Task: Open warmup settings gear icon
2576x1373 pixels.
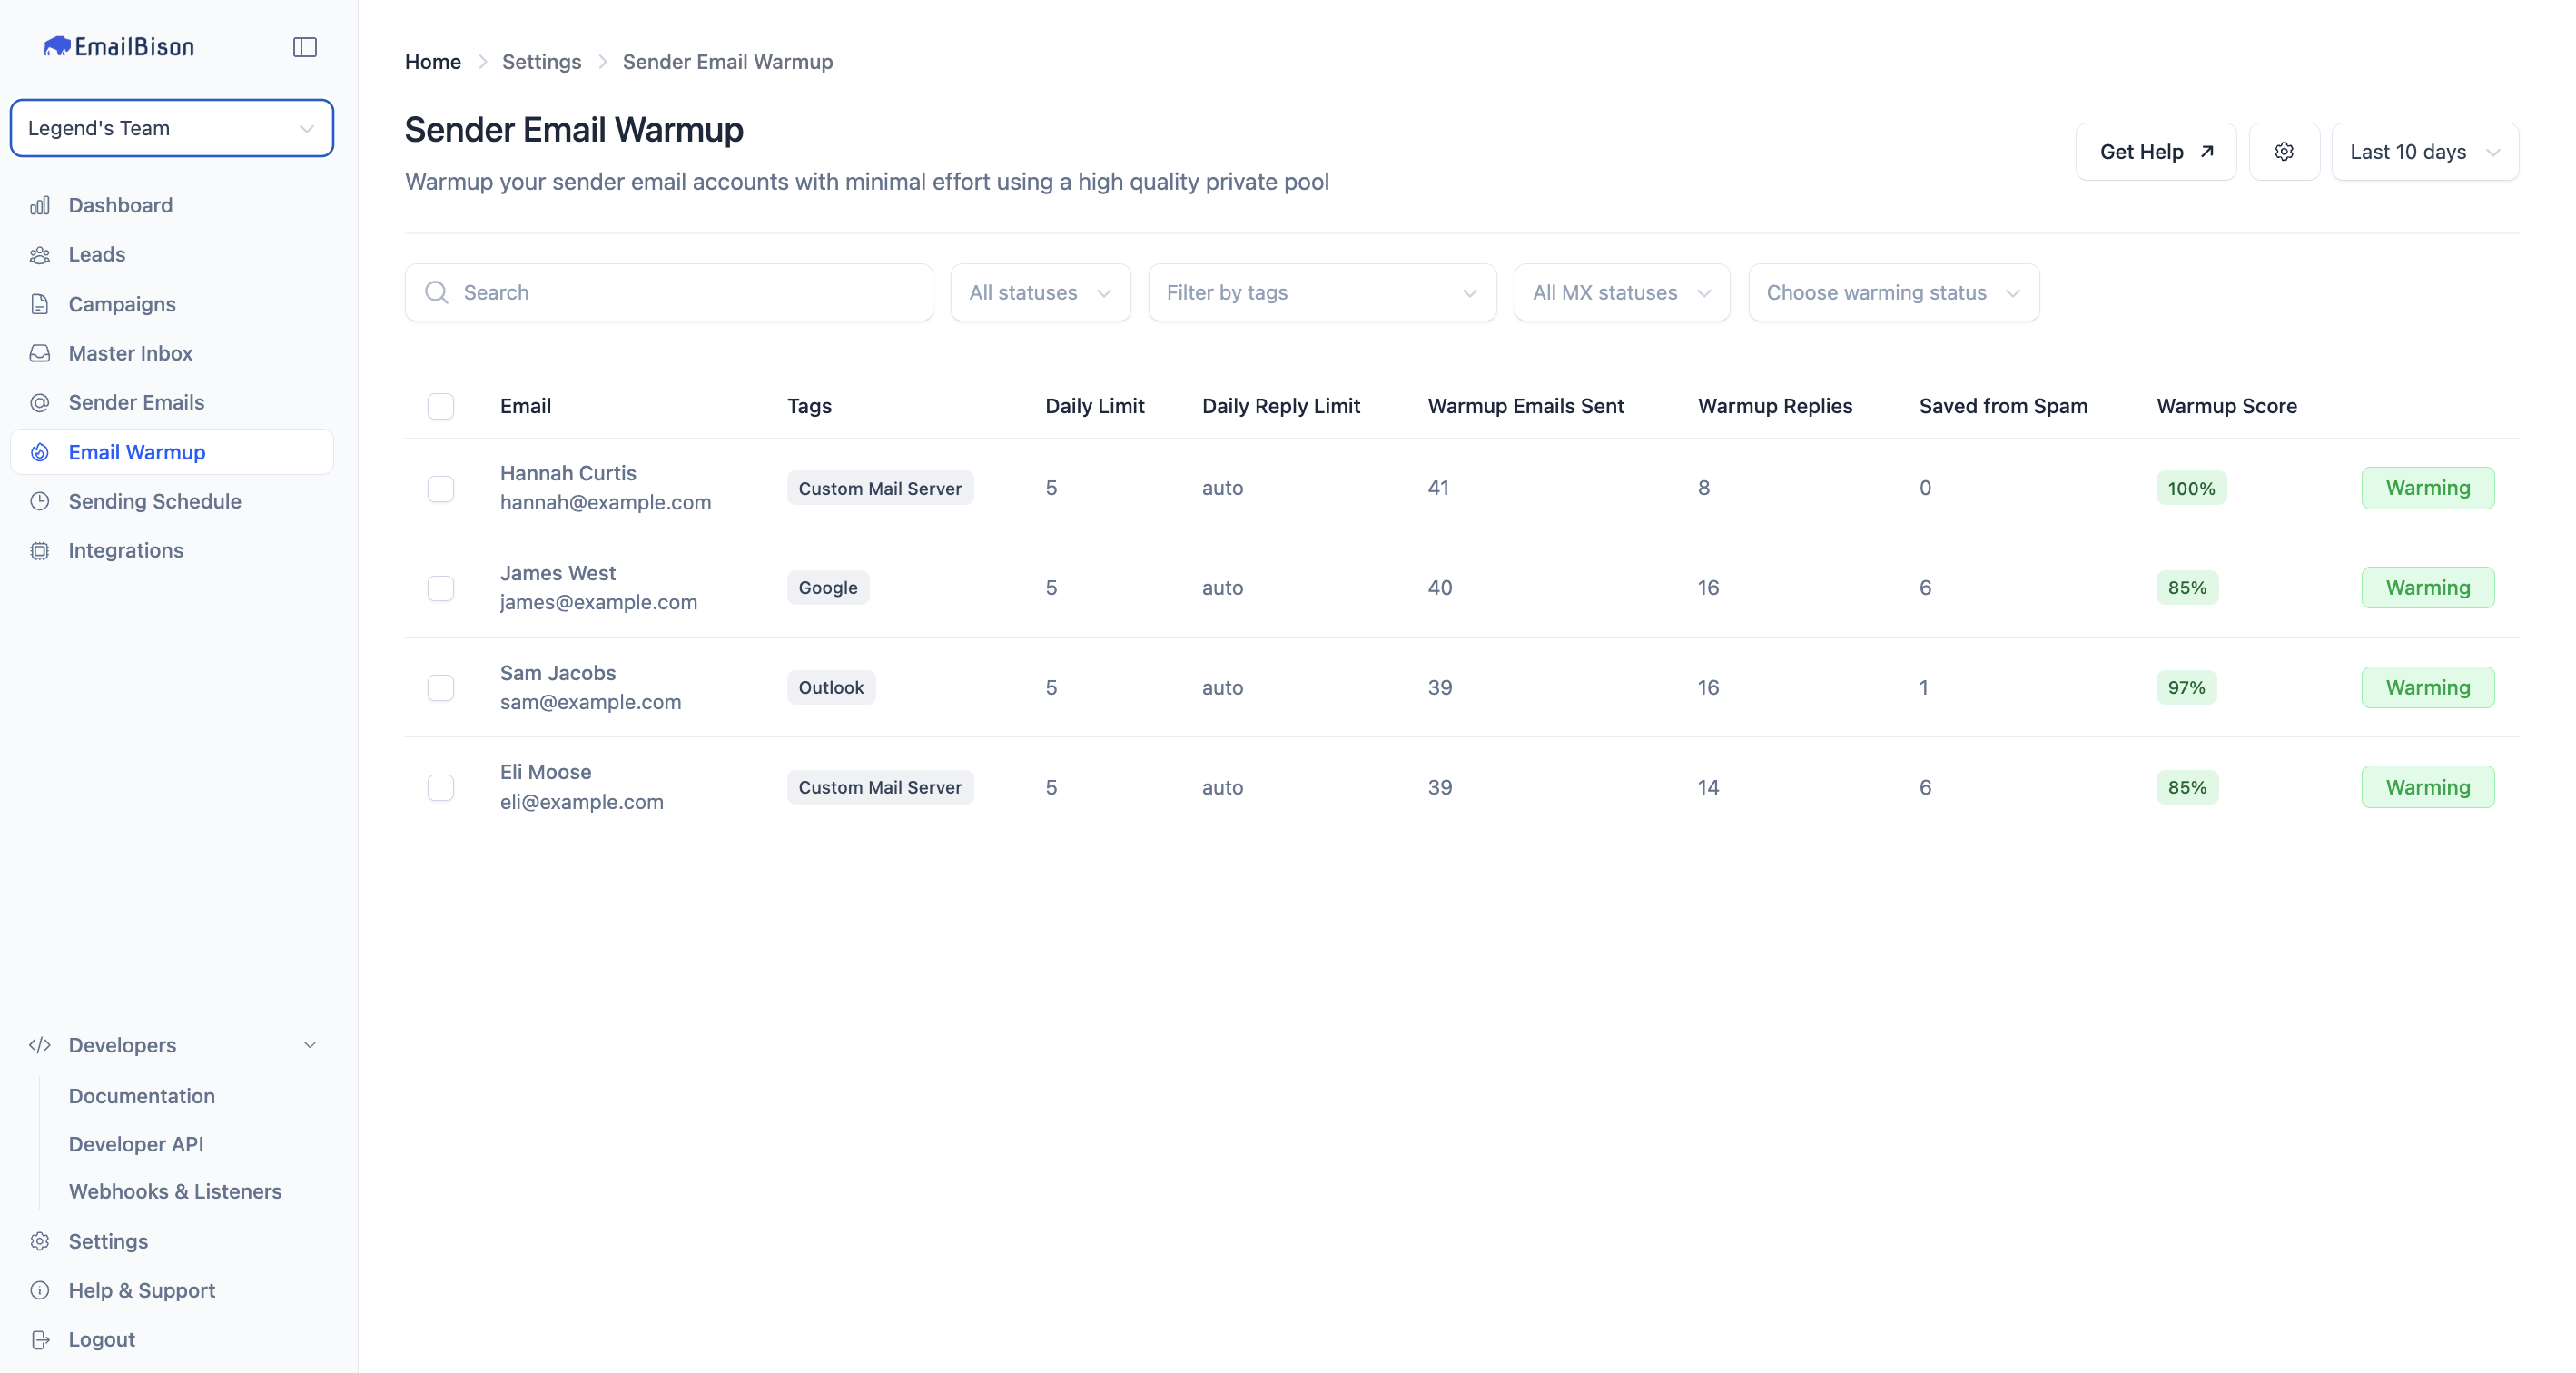Action: tap(2284, 152)
